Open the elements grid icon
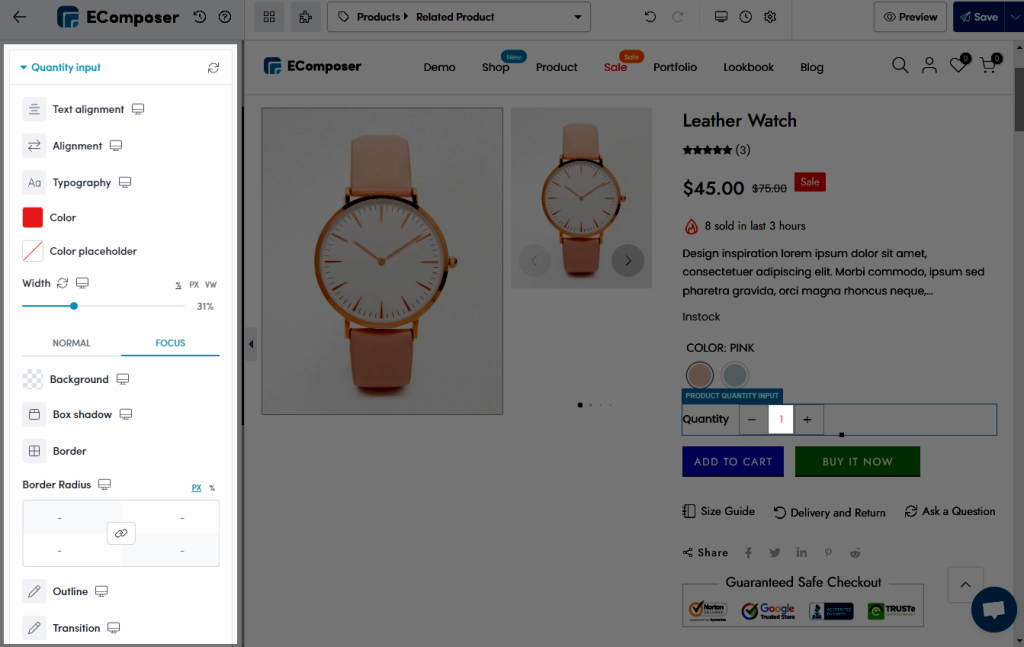 coord(269,17)
